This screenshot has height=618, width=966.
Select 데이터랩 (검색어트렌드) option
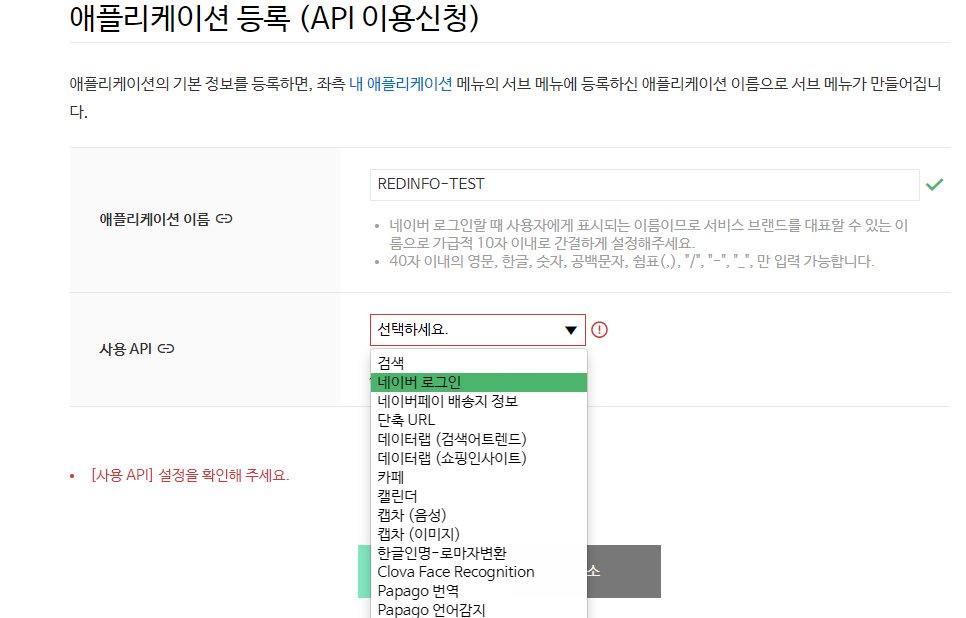click(x=479, y=439)
